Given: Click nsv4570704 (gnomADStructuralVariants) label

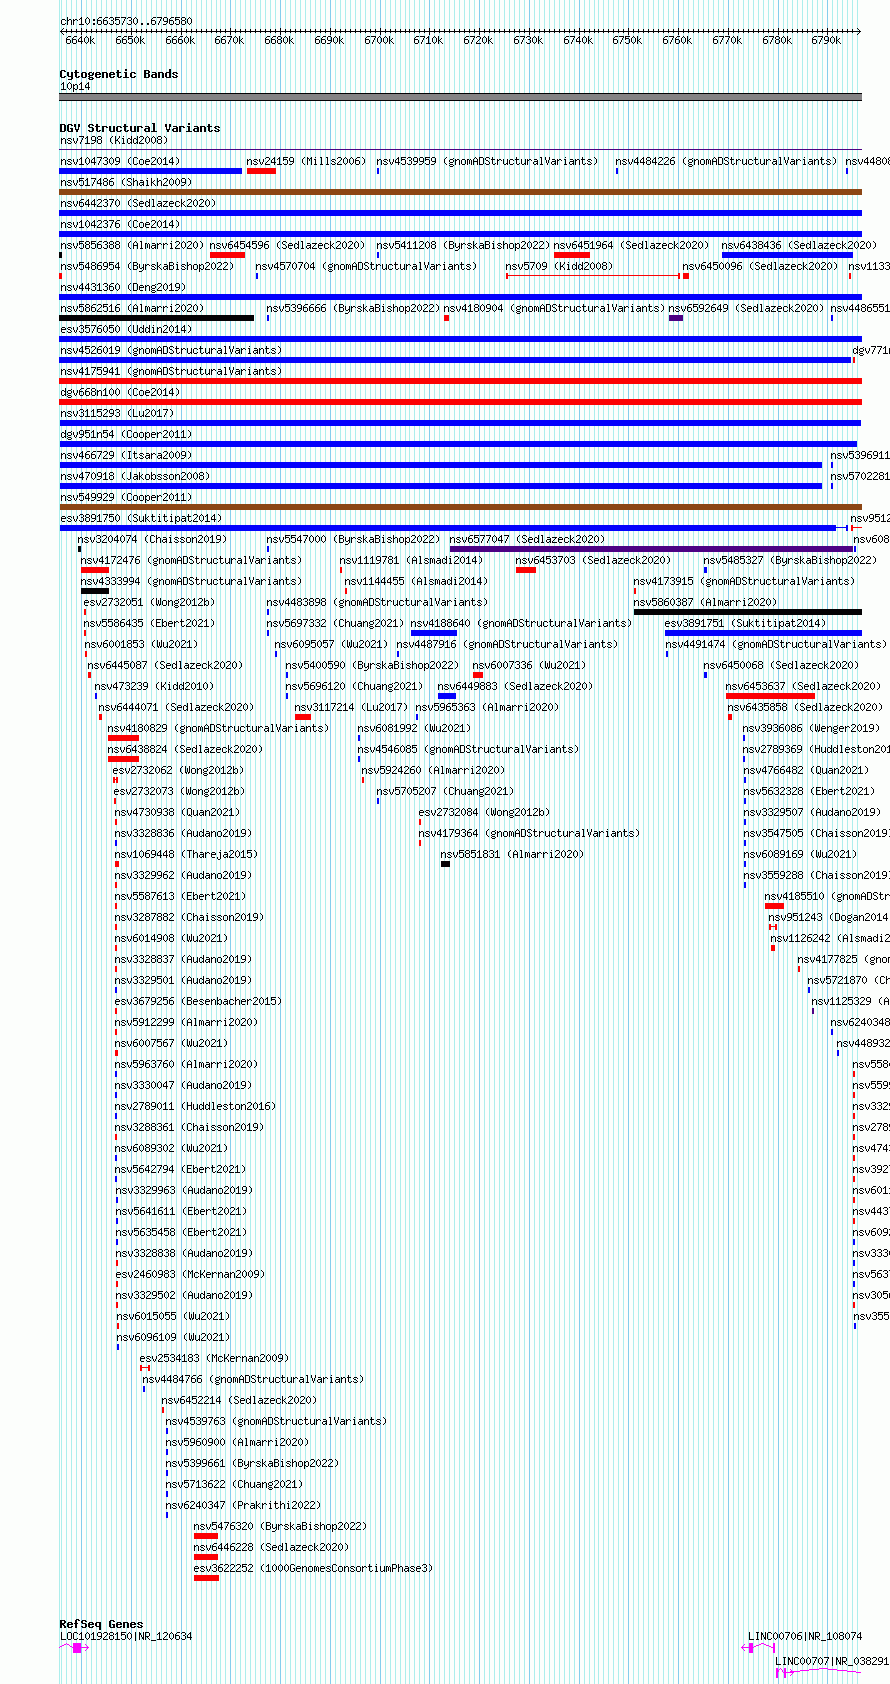Looking at the screenshot, I should click(x=366, y=266).
